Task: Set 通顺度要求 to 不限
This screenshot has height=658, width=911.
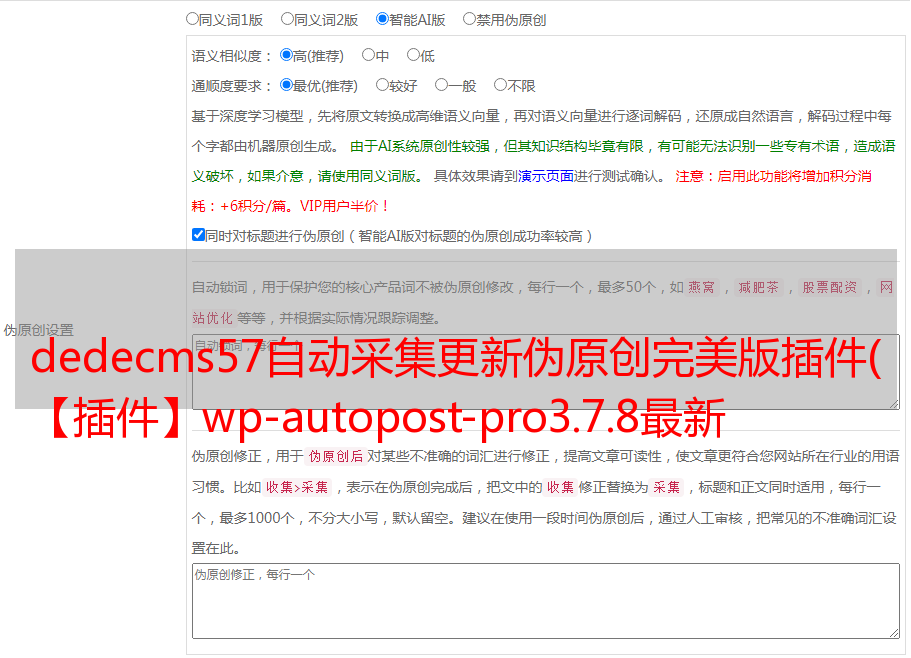Action: pyautogui.click(x=500, y=85)
